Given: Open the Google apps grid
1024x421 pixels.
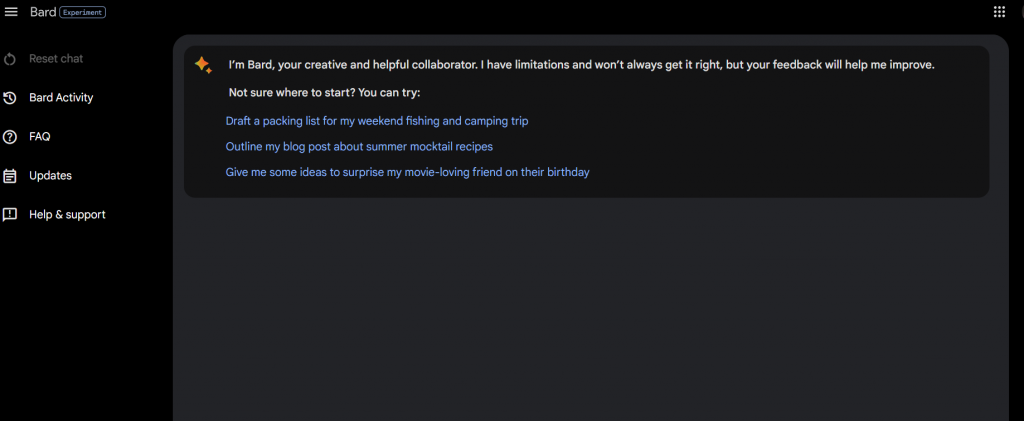Looking at the screenshot, I should [999, 12].
